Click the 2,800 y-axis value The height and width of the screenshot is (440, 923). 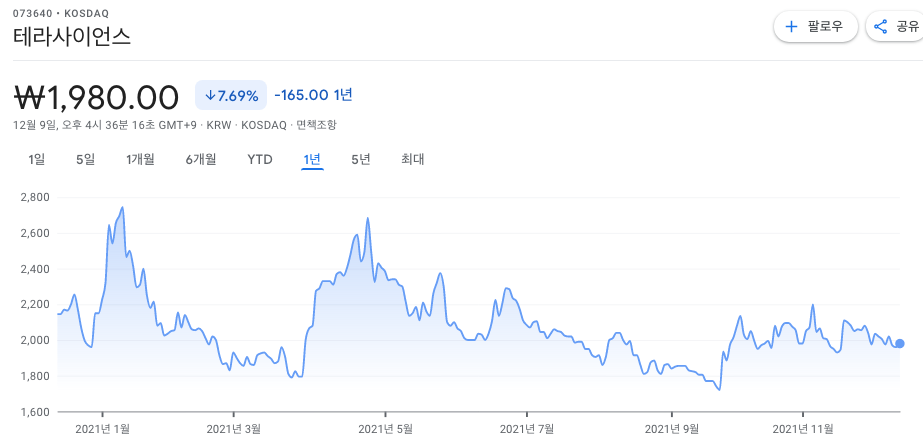coord(34,197)
